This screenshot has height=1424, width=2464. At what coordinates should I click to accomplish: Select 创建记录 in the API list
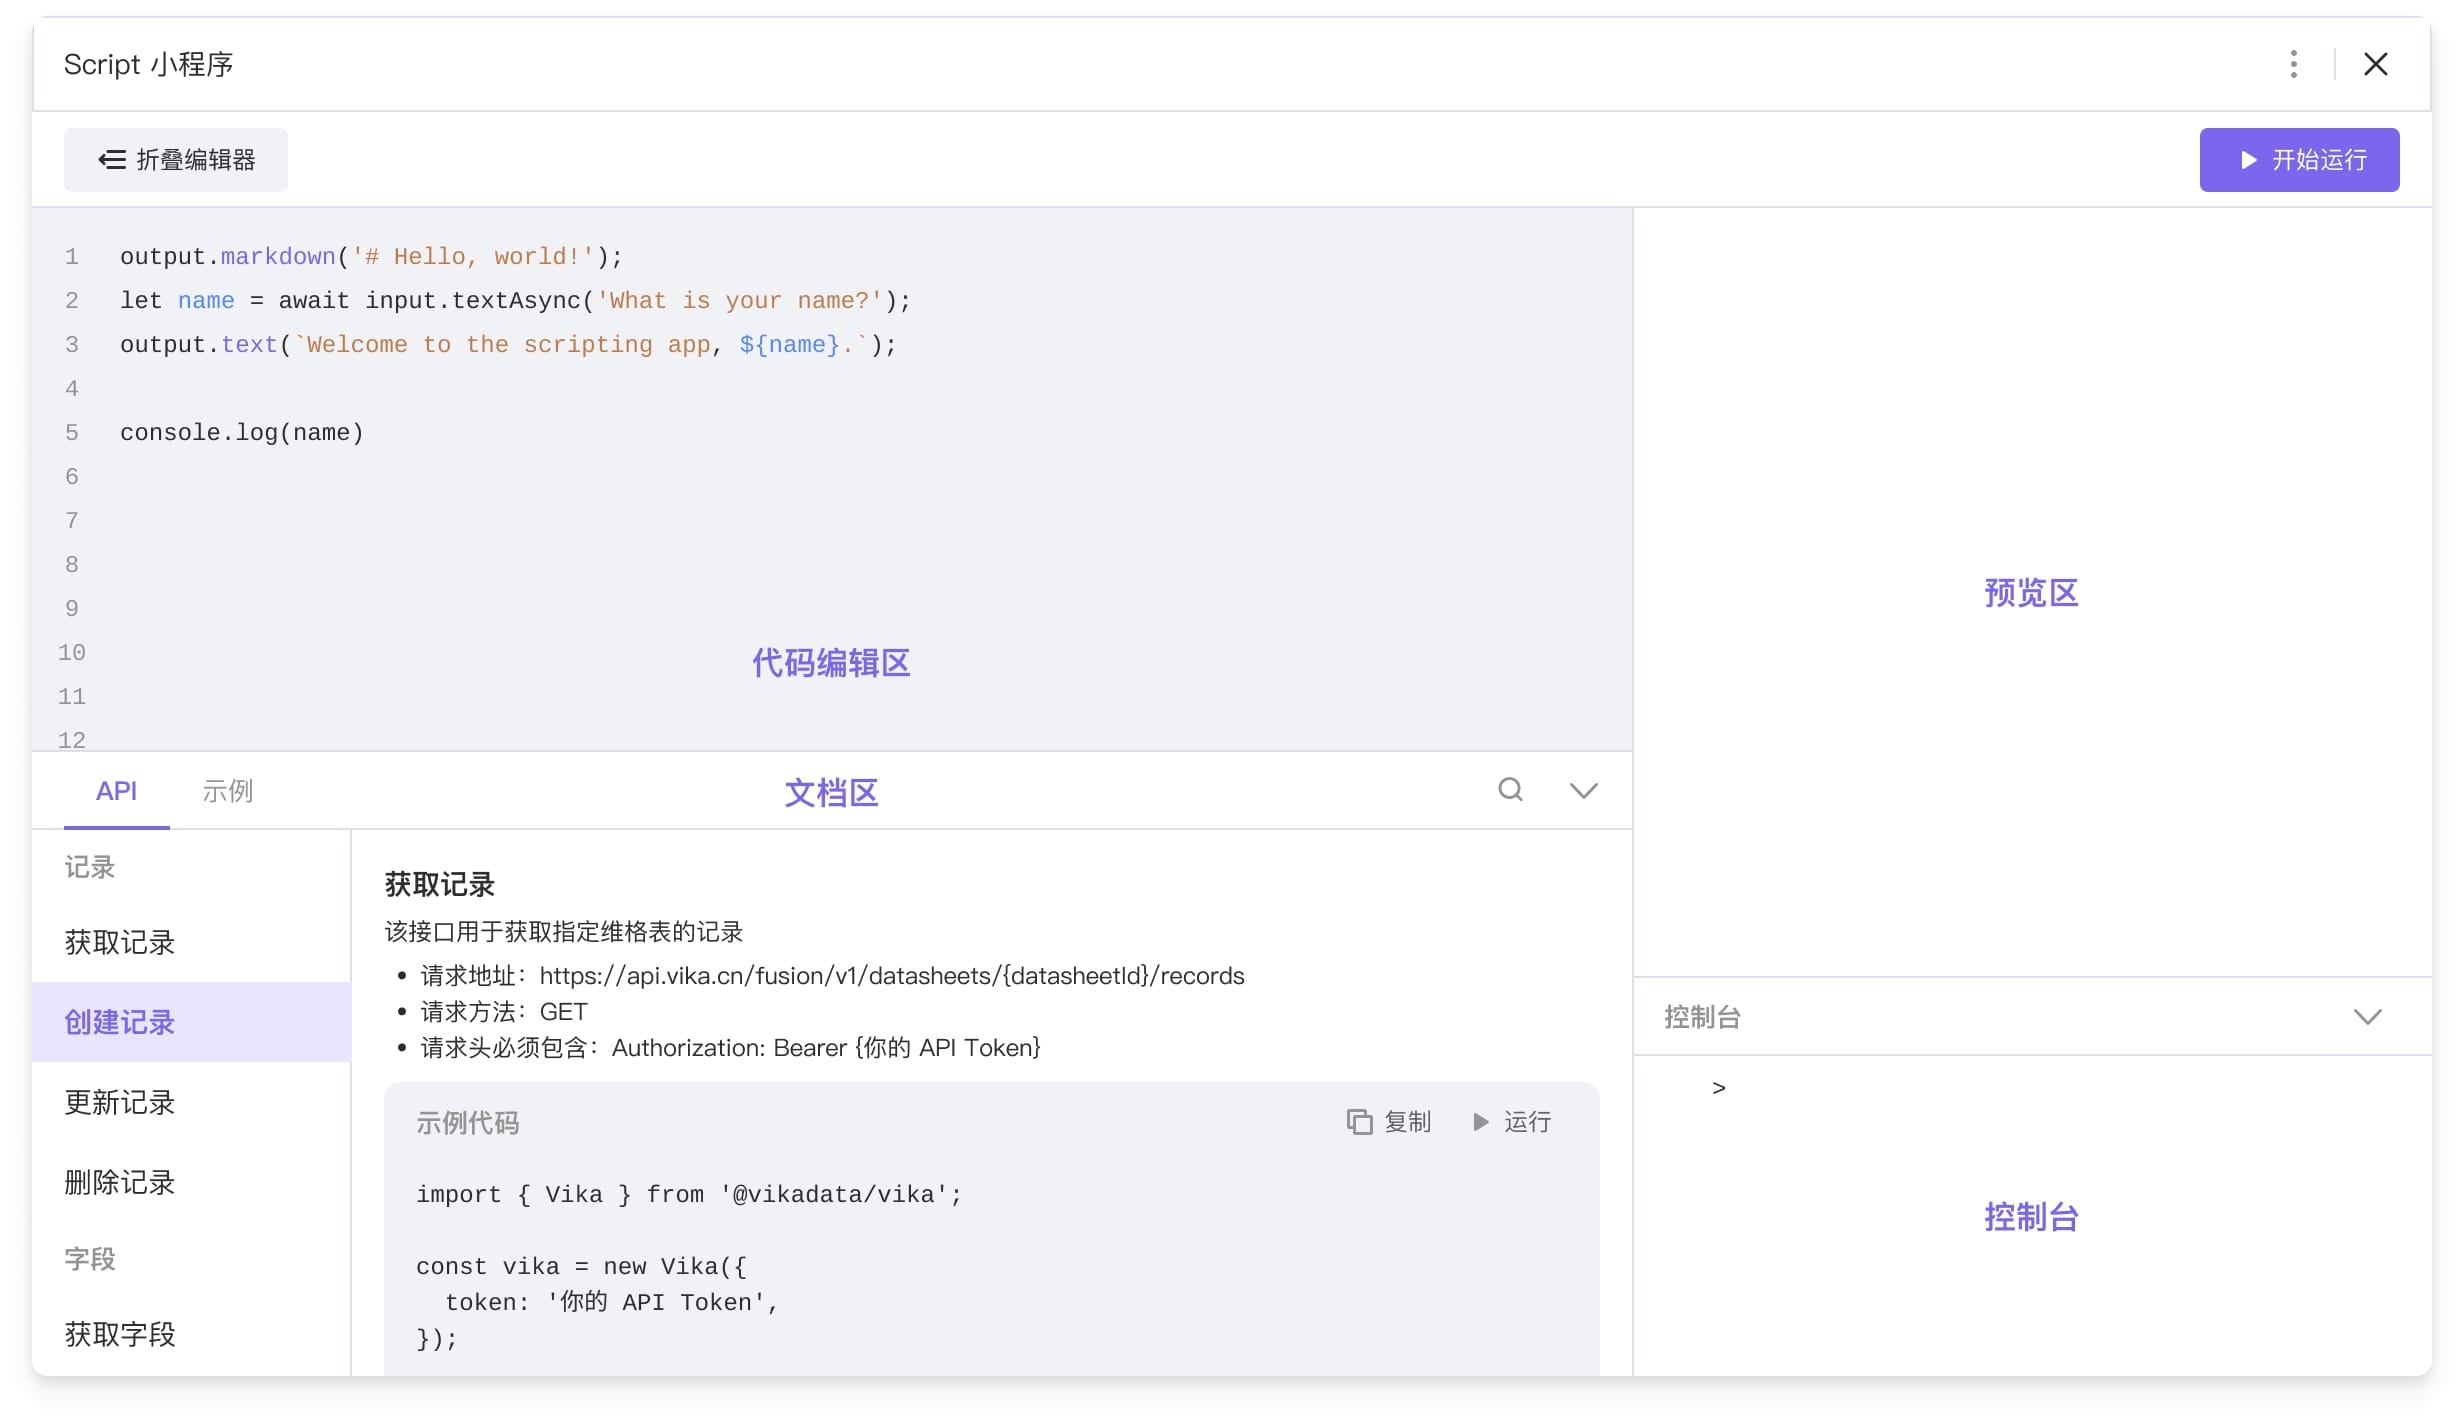[120, 1022]
